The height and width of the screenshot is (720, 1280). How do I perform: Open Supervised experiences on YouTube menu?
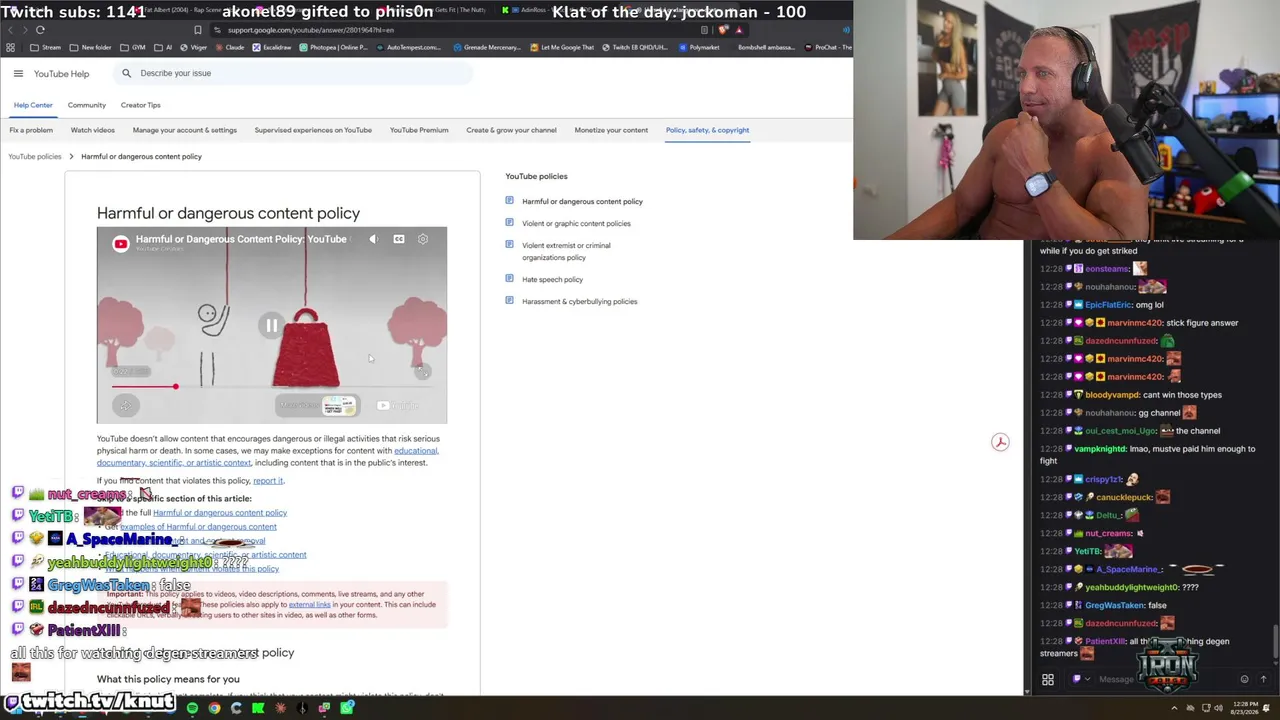[x=313, y=130]
